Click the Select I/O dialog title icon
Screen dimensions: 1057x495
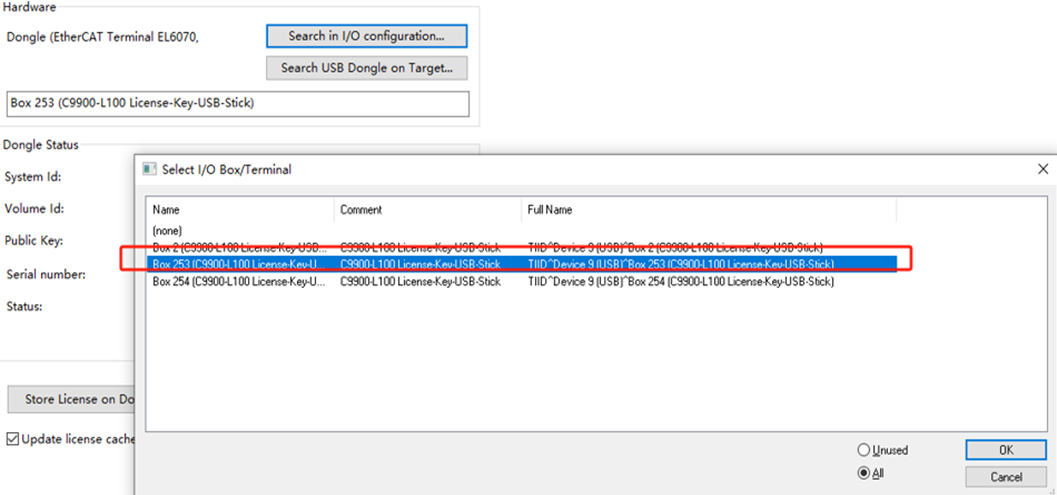click(148, 169)
